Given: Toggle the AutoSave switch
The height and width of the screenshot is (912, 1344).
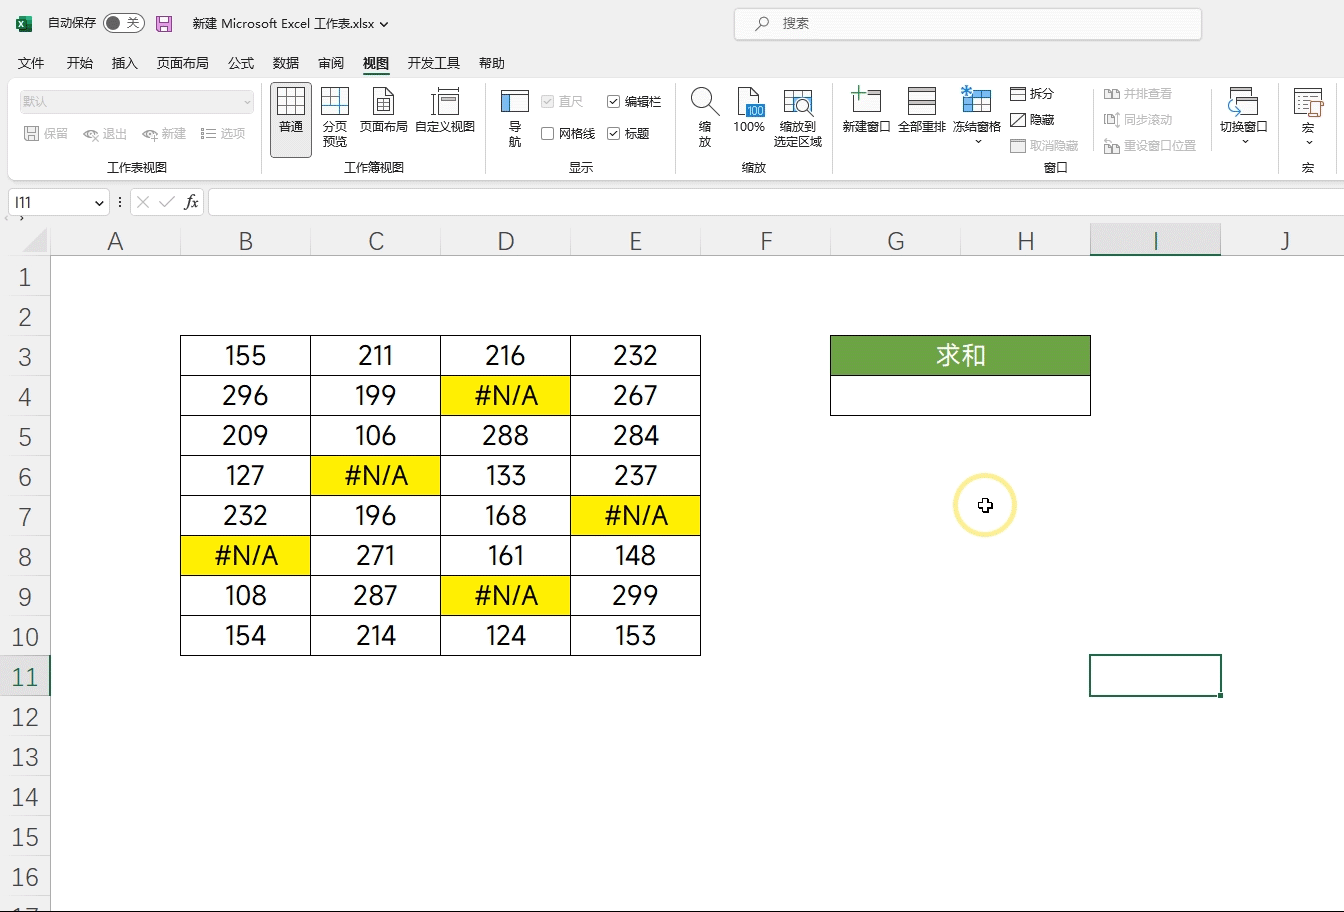Looking at the screenshot, I should 124,23.
